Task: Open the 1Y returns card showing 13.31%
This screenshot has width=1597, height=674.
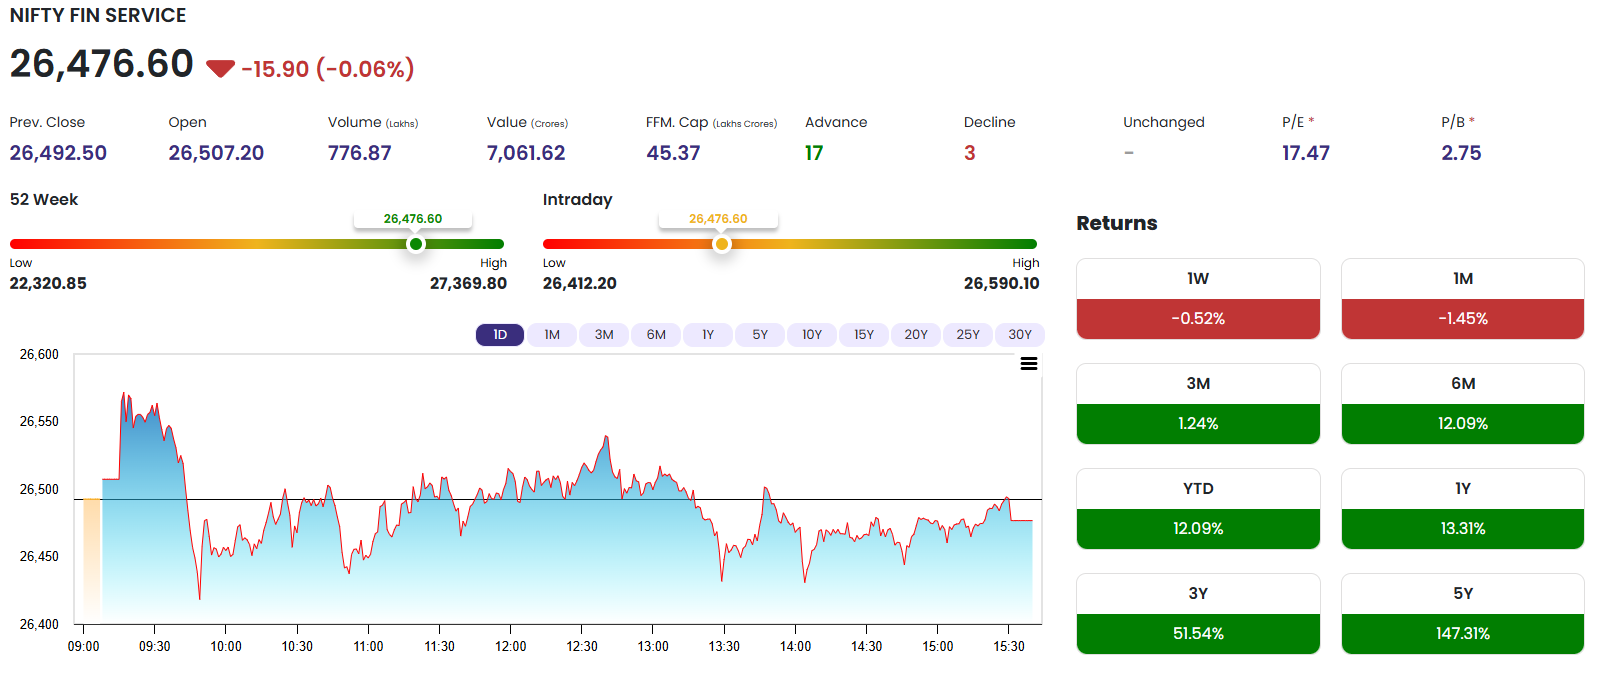Action: pos(1463,509)
